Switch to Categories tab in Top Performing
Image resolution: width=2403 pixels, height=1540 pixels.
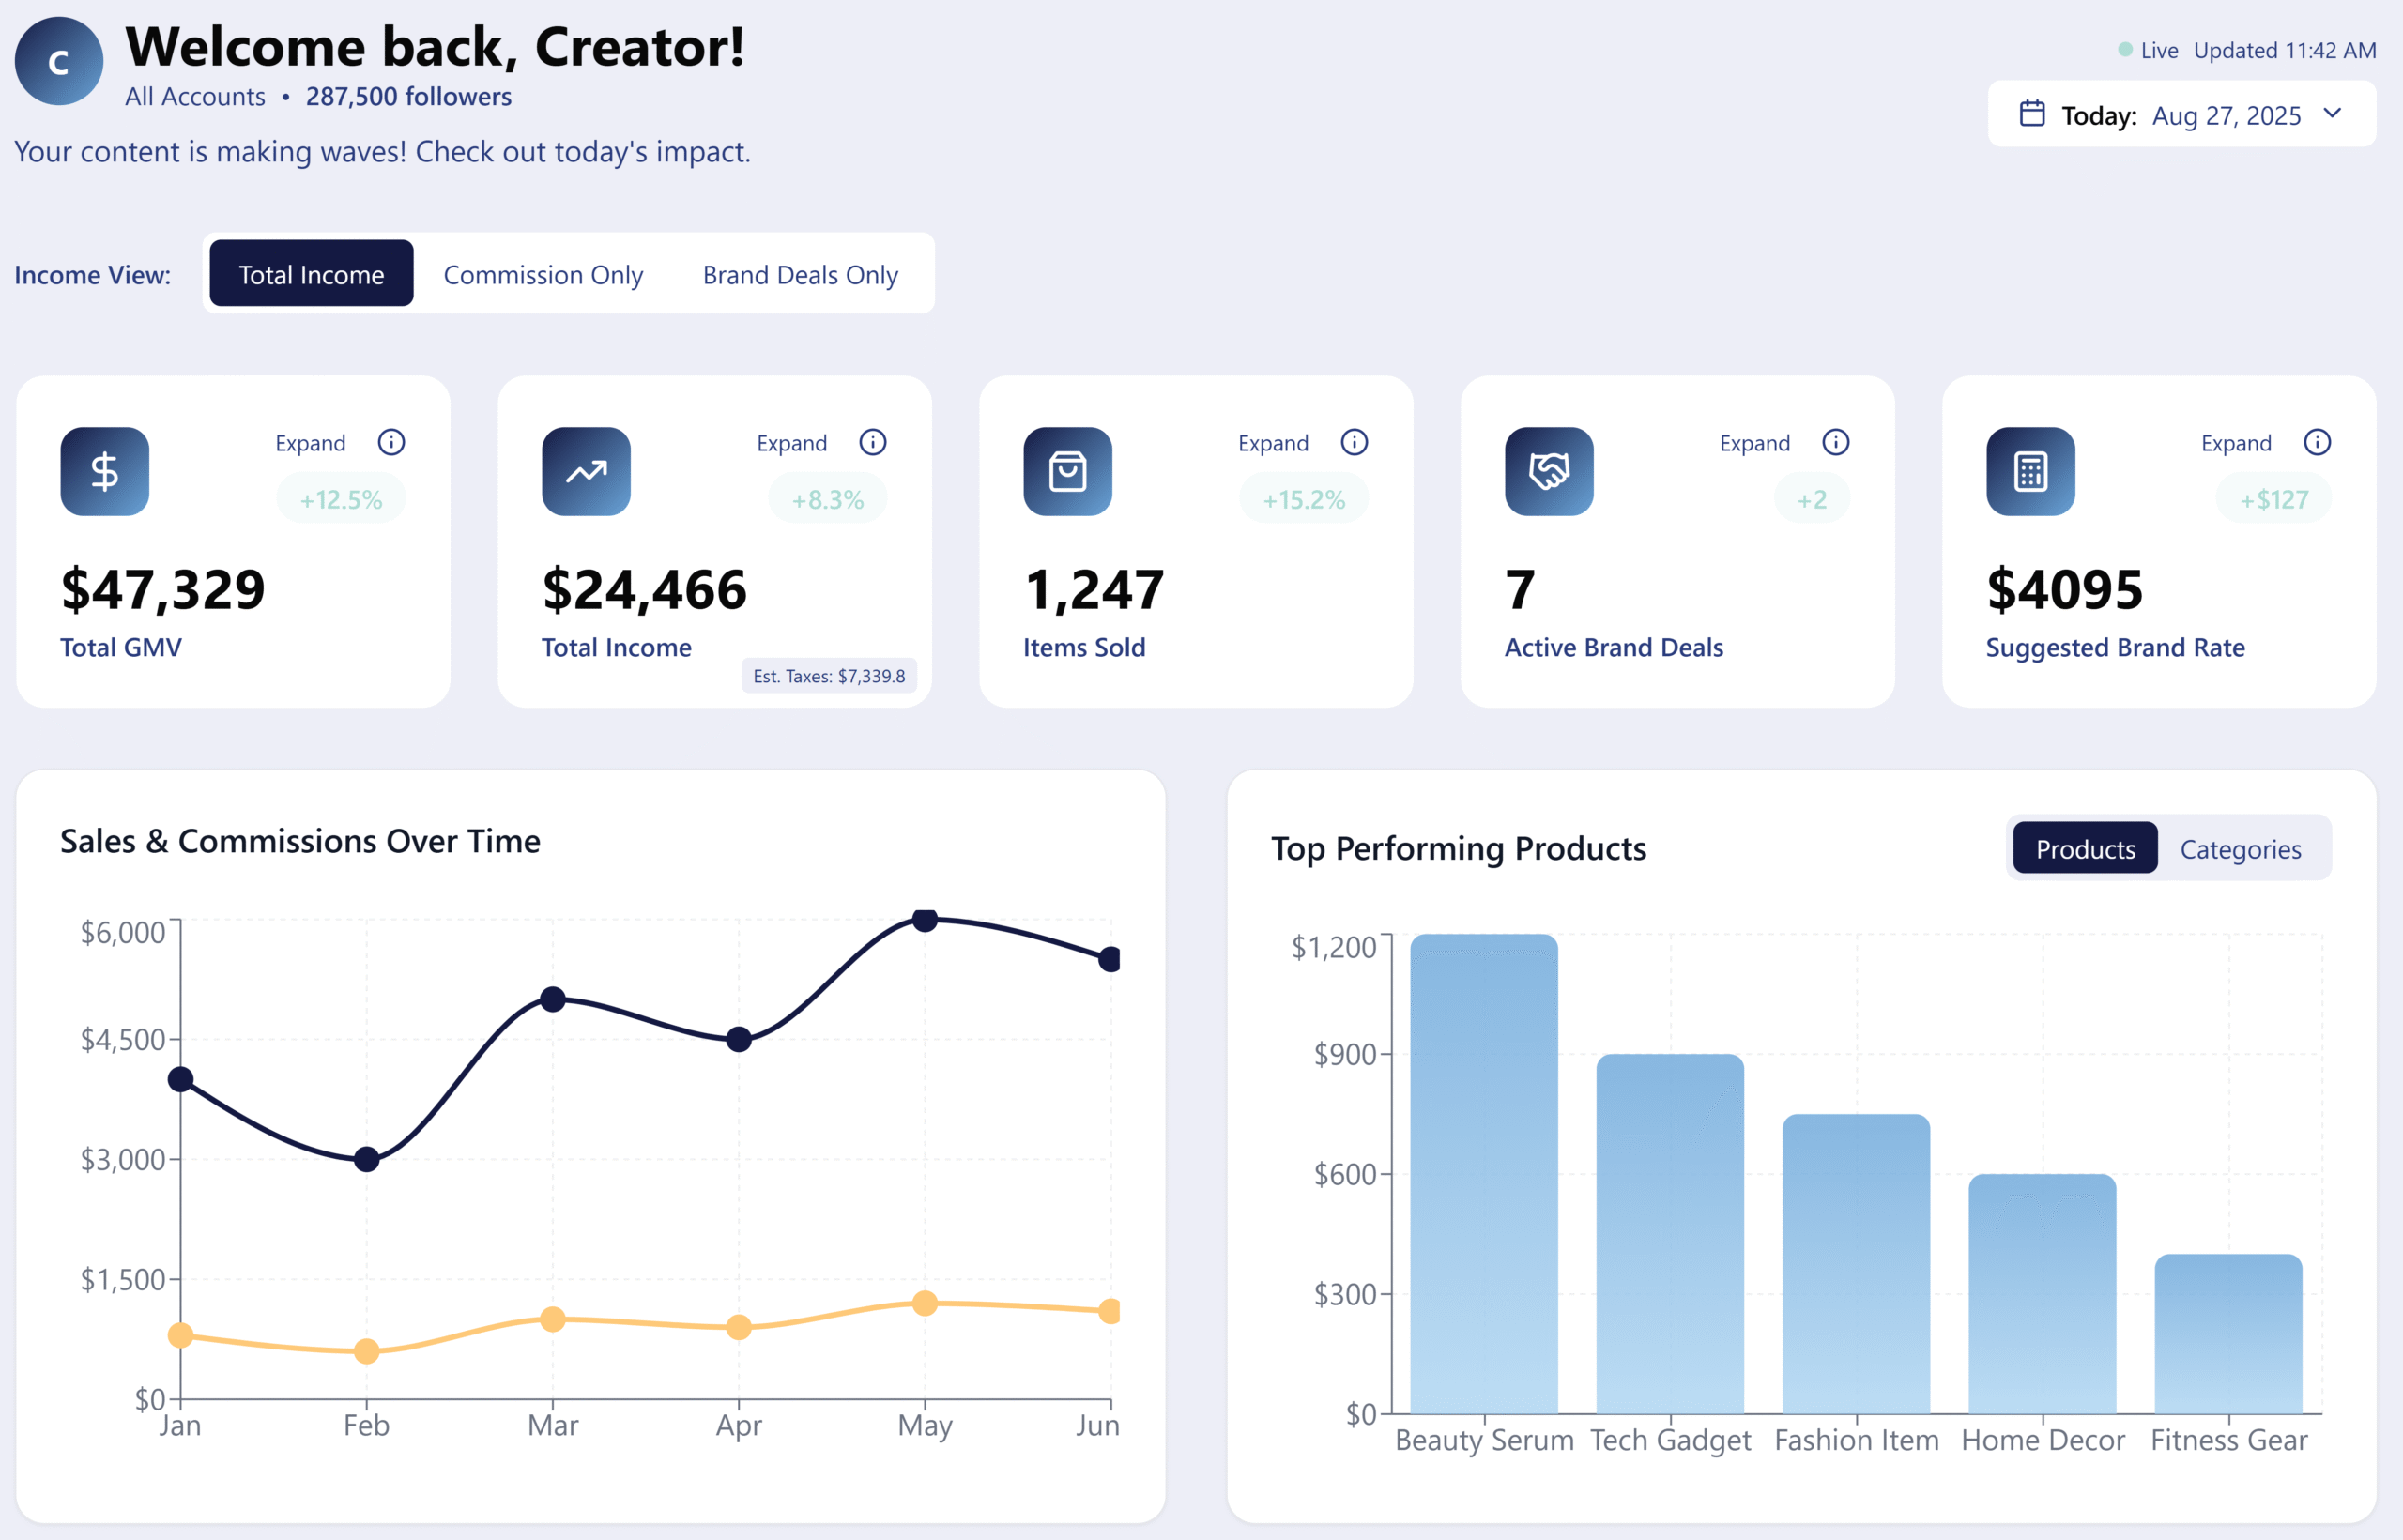click(x=2240, y=849)
